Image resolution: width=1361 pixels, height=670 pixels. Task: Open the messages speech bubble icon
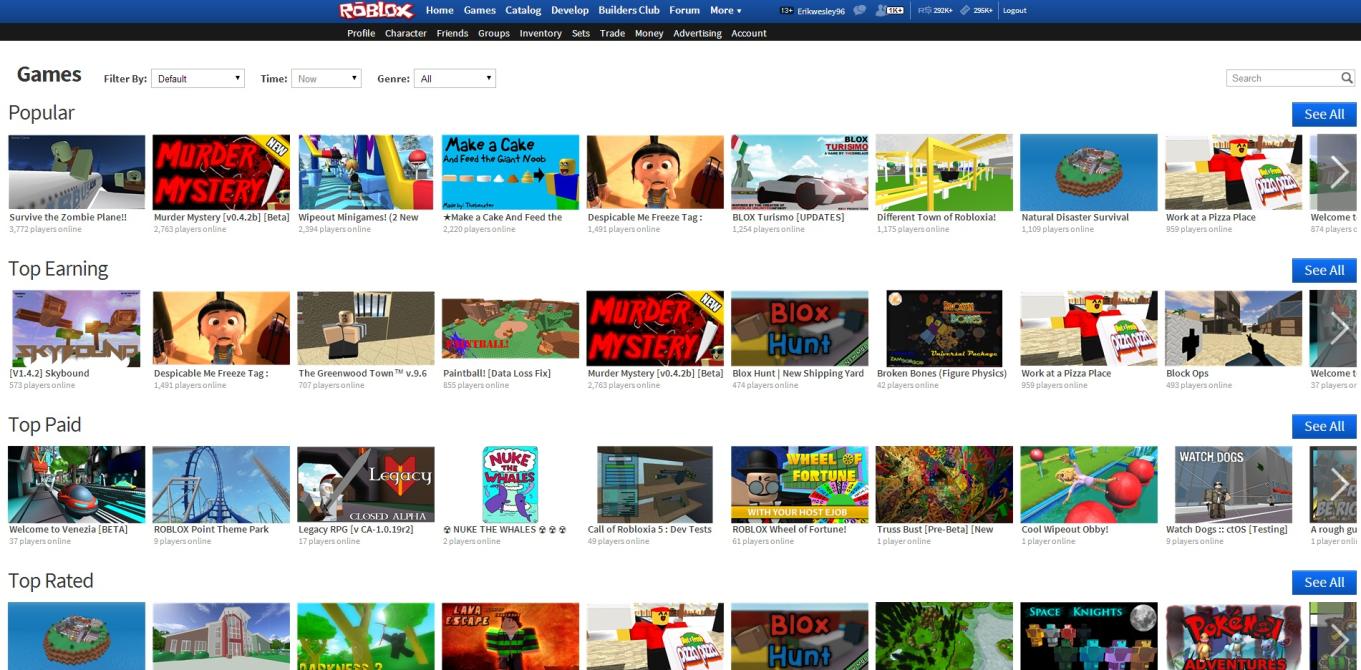(x=859, y=10)
